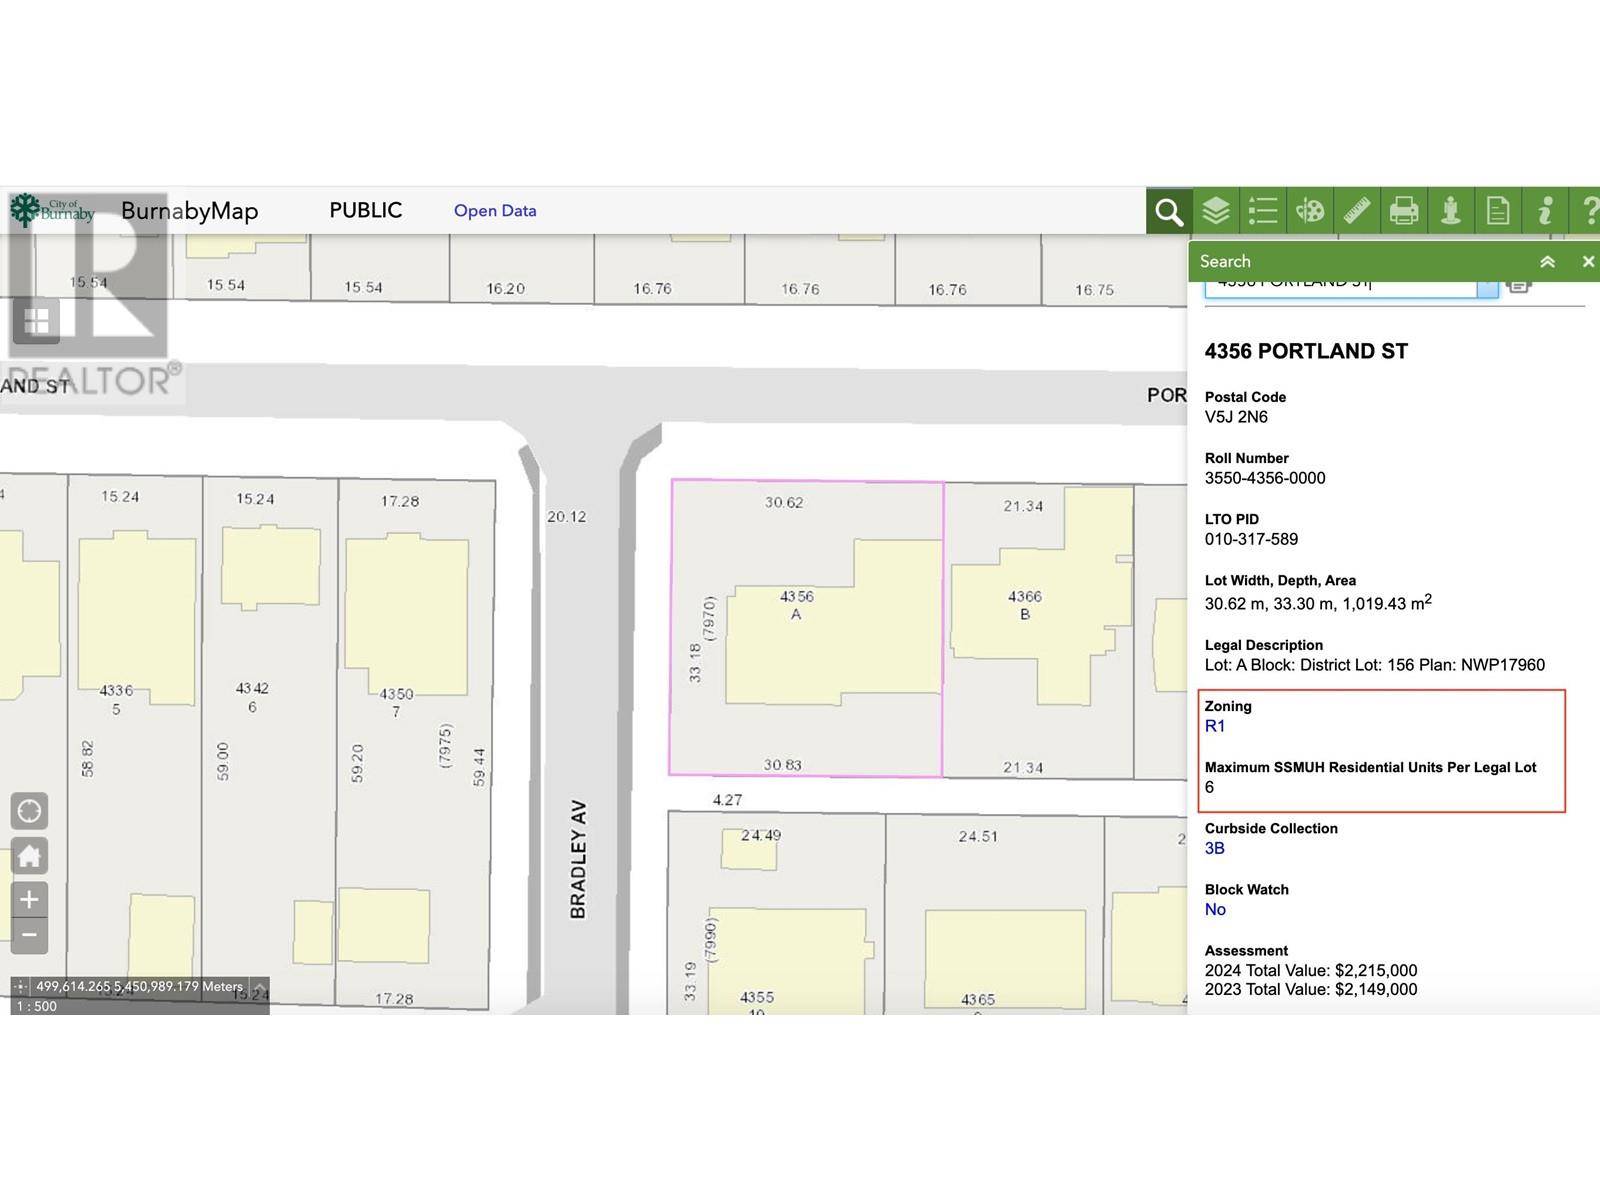This screenshot has width=1600, height=1200.
Task: Click the legal description Lot A text
Action: pyautogui.click(x=1375, y=666)
